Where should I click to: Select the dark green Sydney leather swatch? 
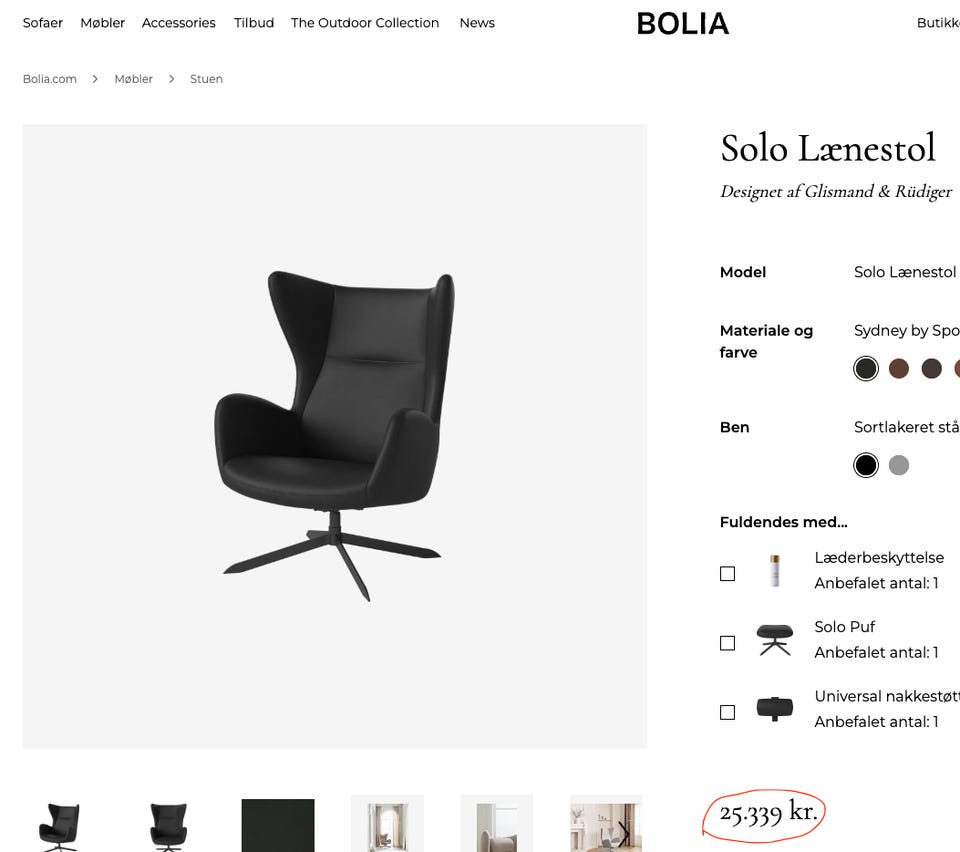[865, 368]
